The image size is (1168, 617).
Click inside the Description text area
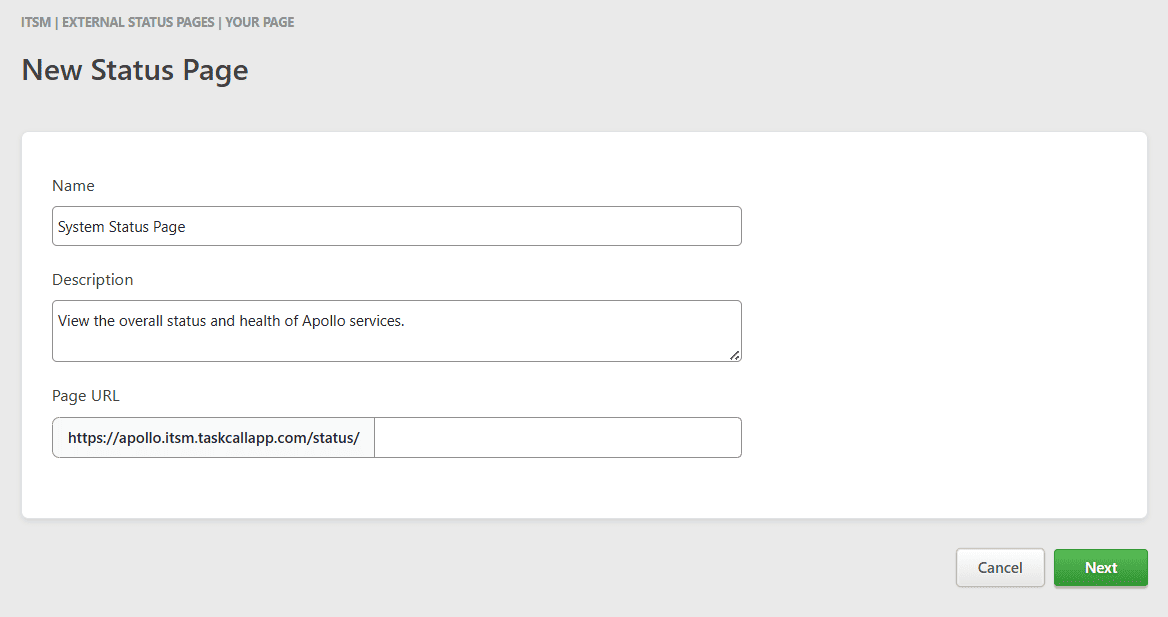(x=396, y=342)
